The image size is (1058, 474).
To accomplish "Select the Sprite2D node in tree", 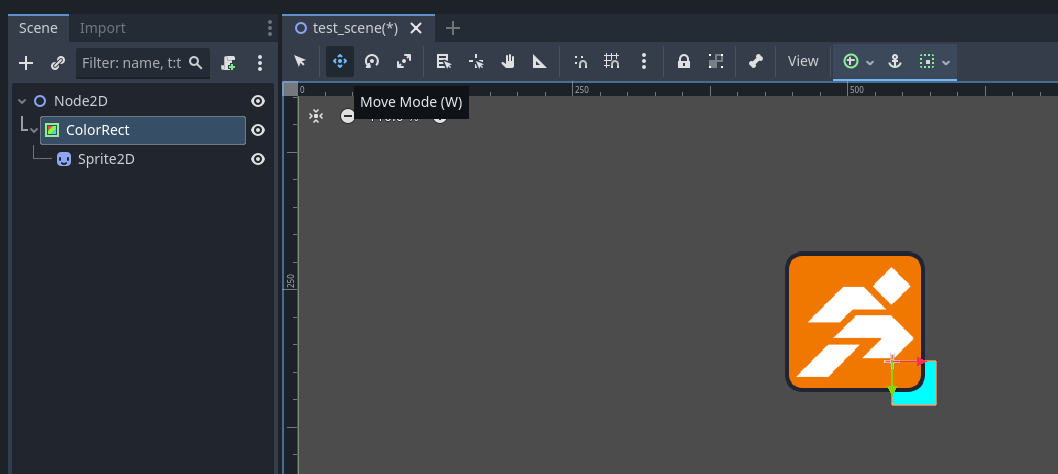I will pyautogui.click(x=106, y=159).
